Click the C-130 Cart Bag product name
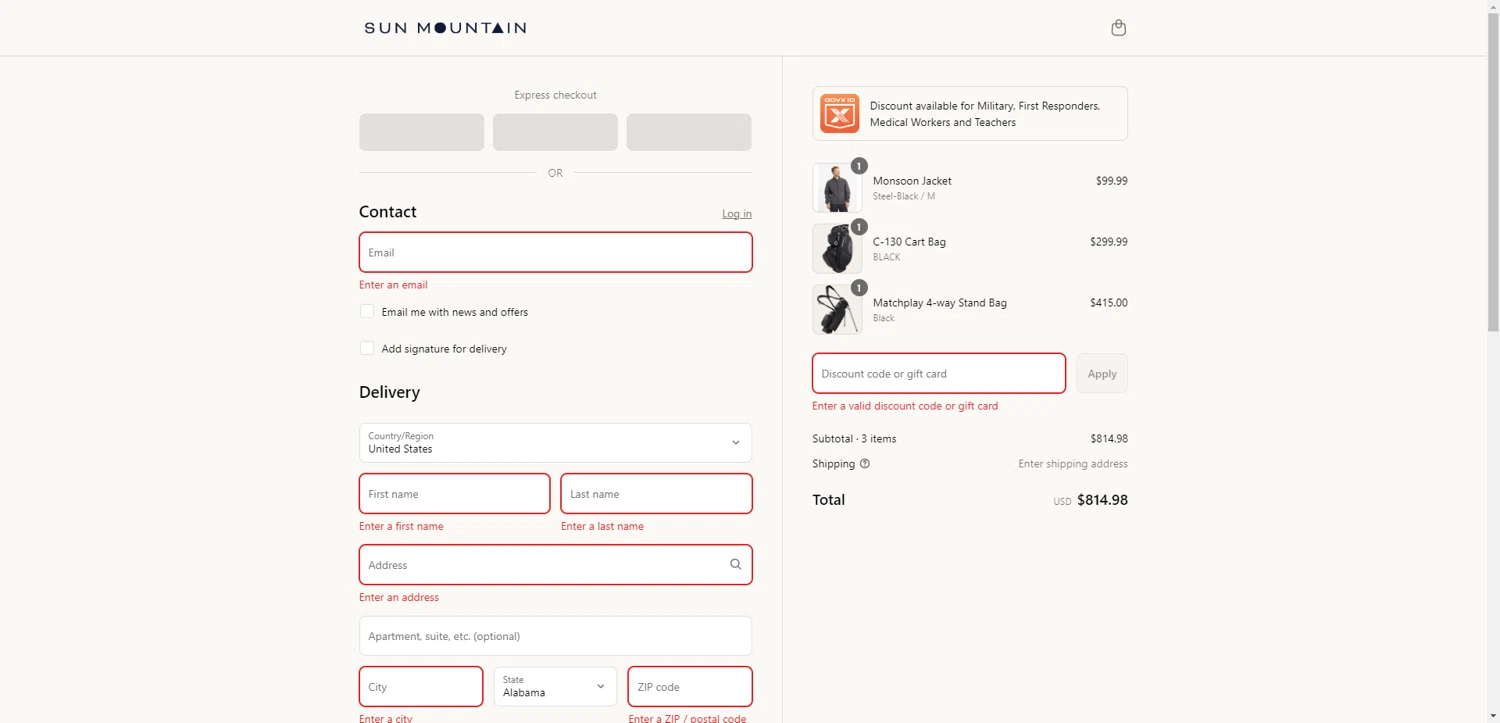 click(909, 242)
